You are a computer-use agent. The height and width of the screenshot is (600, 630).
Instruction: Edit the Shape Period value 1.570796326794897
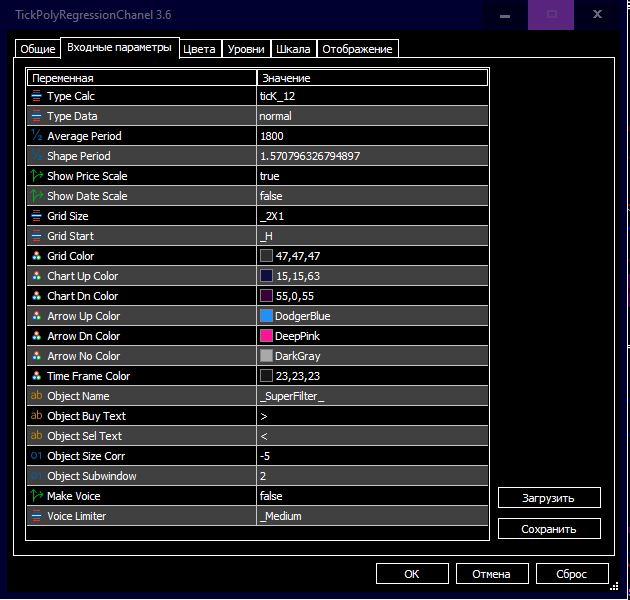[372, 156]
